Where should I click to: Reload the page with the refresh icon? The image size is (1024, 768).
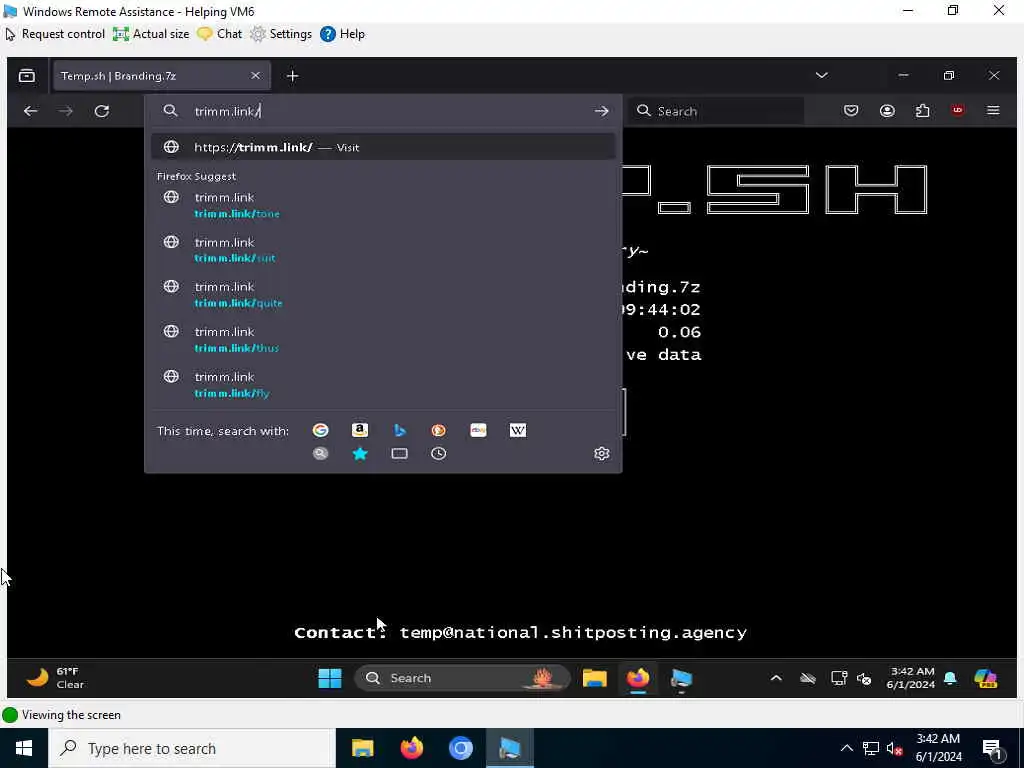102,111
